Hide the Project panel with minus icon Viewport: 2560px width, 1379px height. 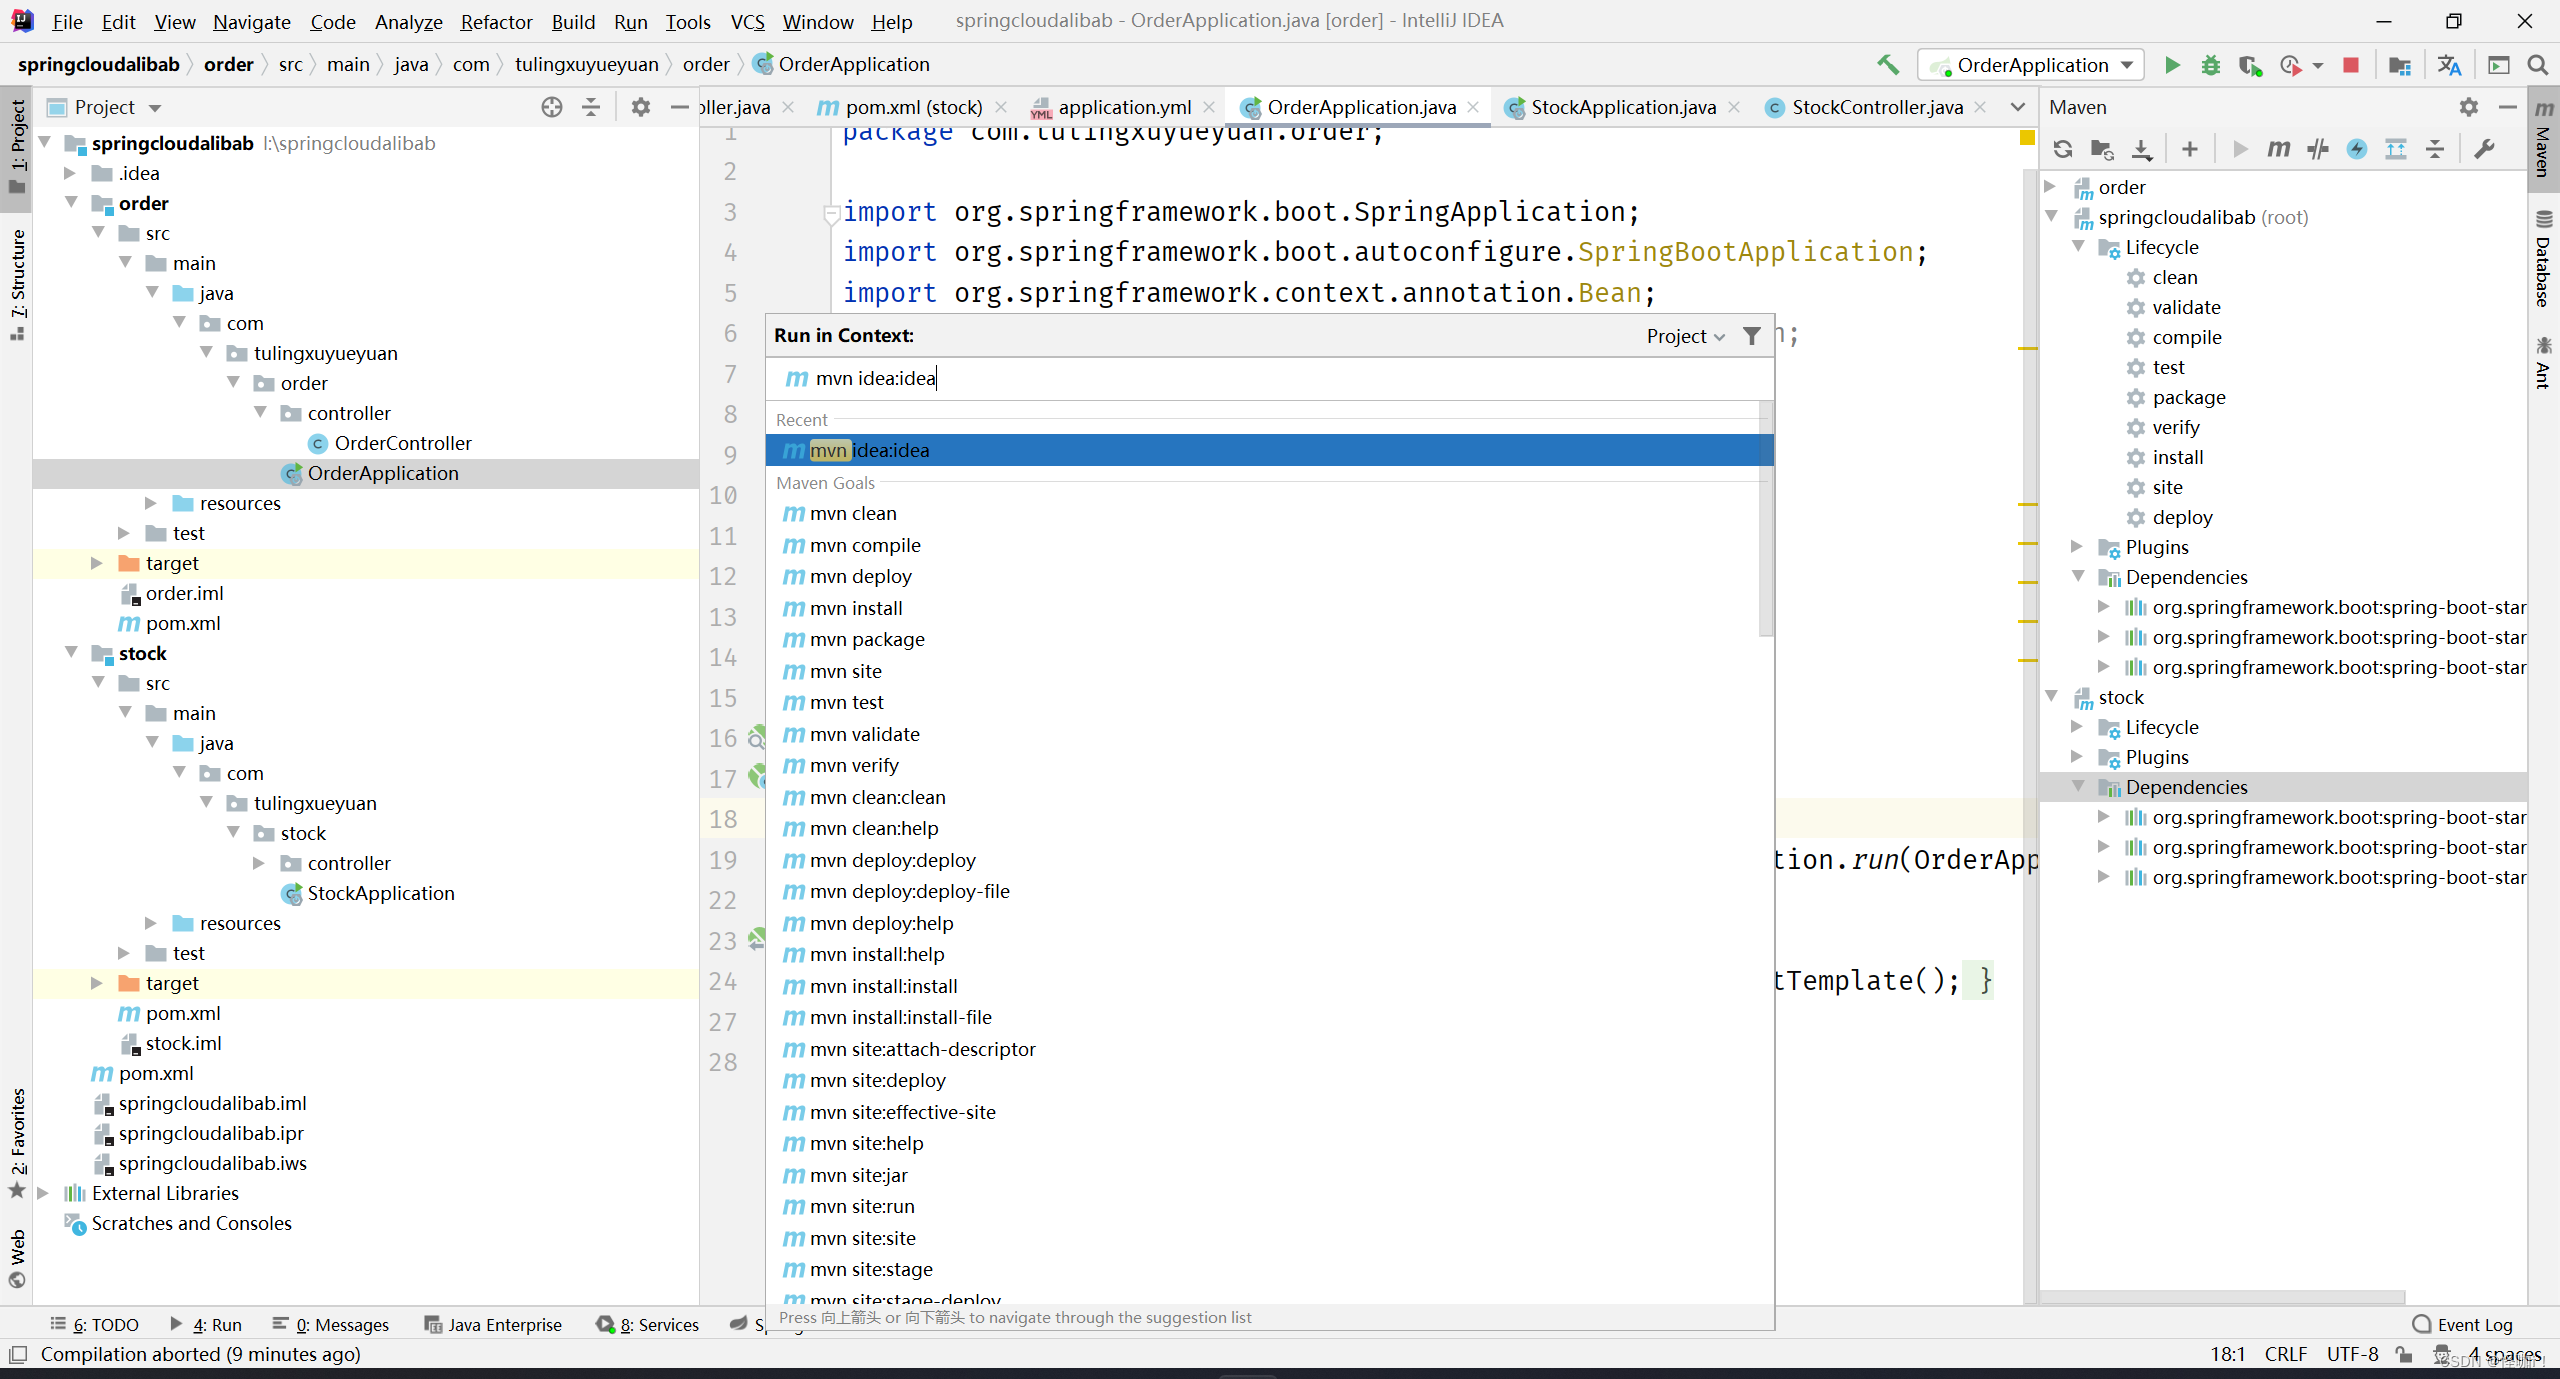(x=680, y=107)
